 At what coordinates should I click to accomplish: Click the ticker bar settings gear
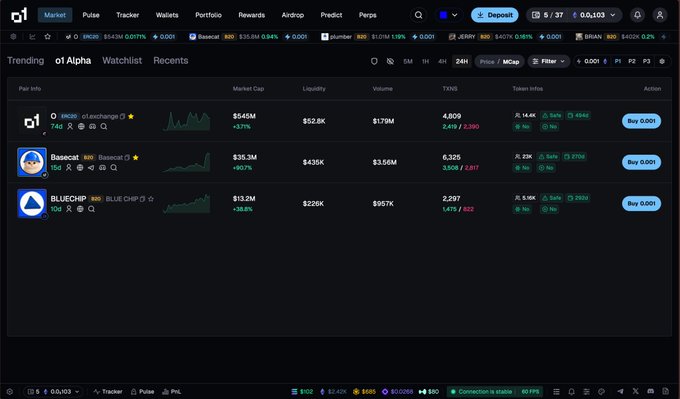13,37
